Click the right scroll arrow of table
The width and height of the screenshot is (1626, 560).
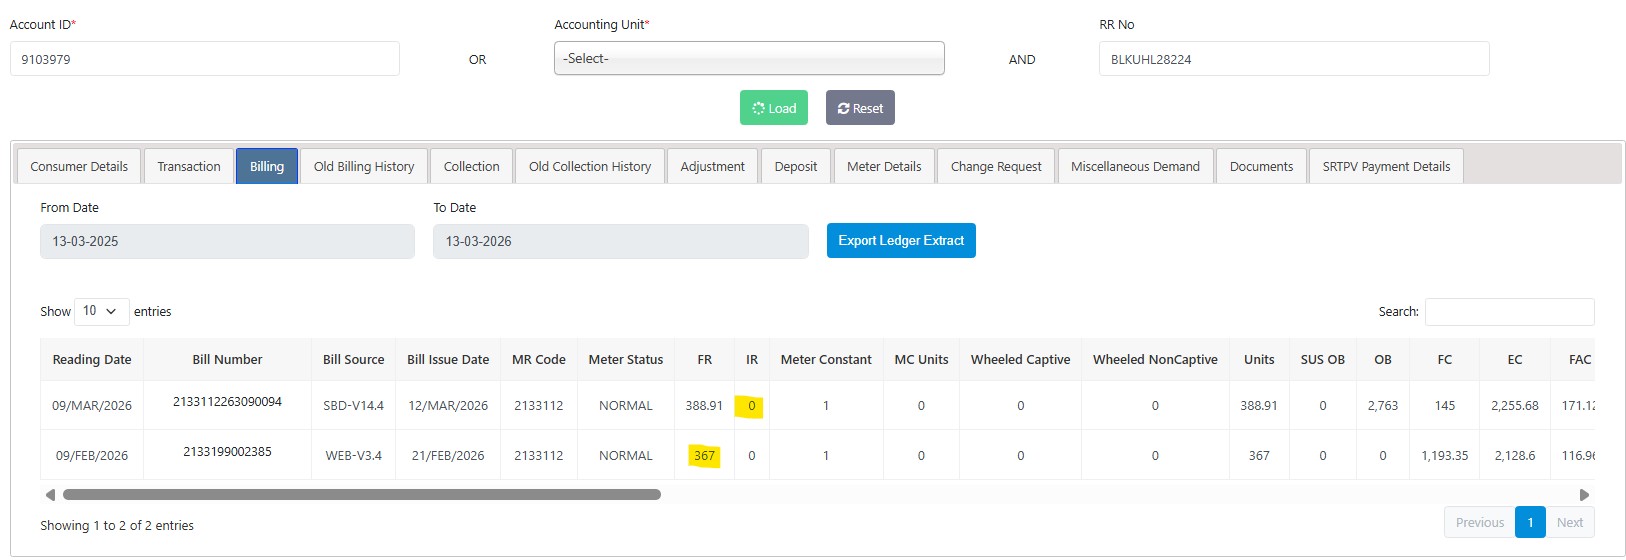pos(1584,495)
